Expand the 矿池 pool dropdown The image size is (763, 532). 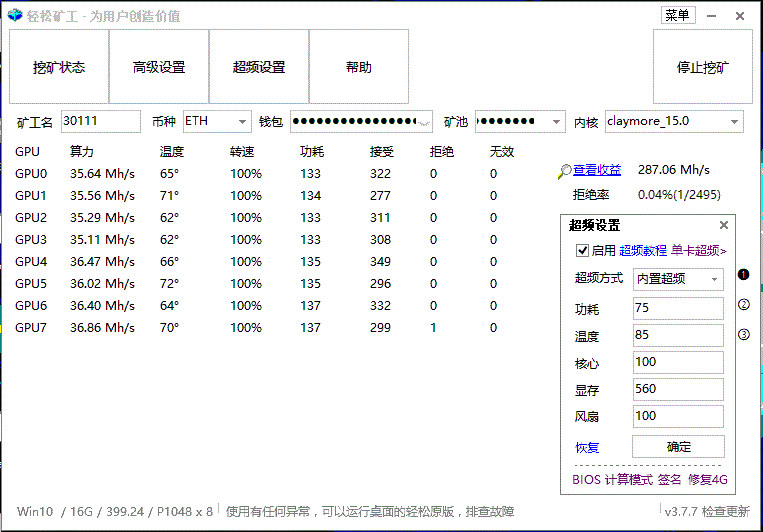[x=557, y=122]
